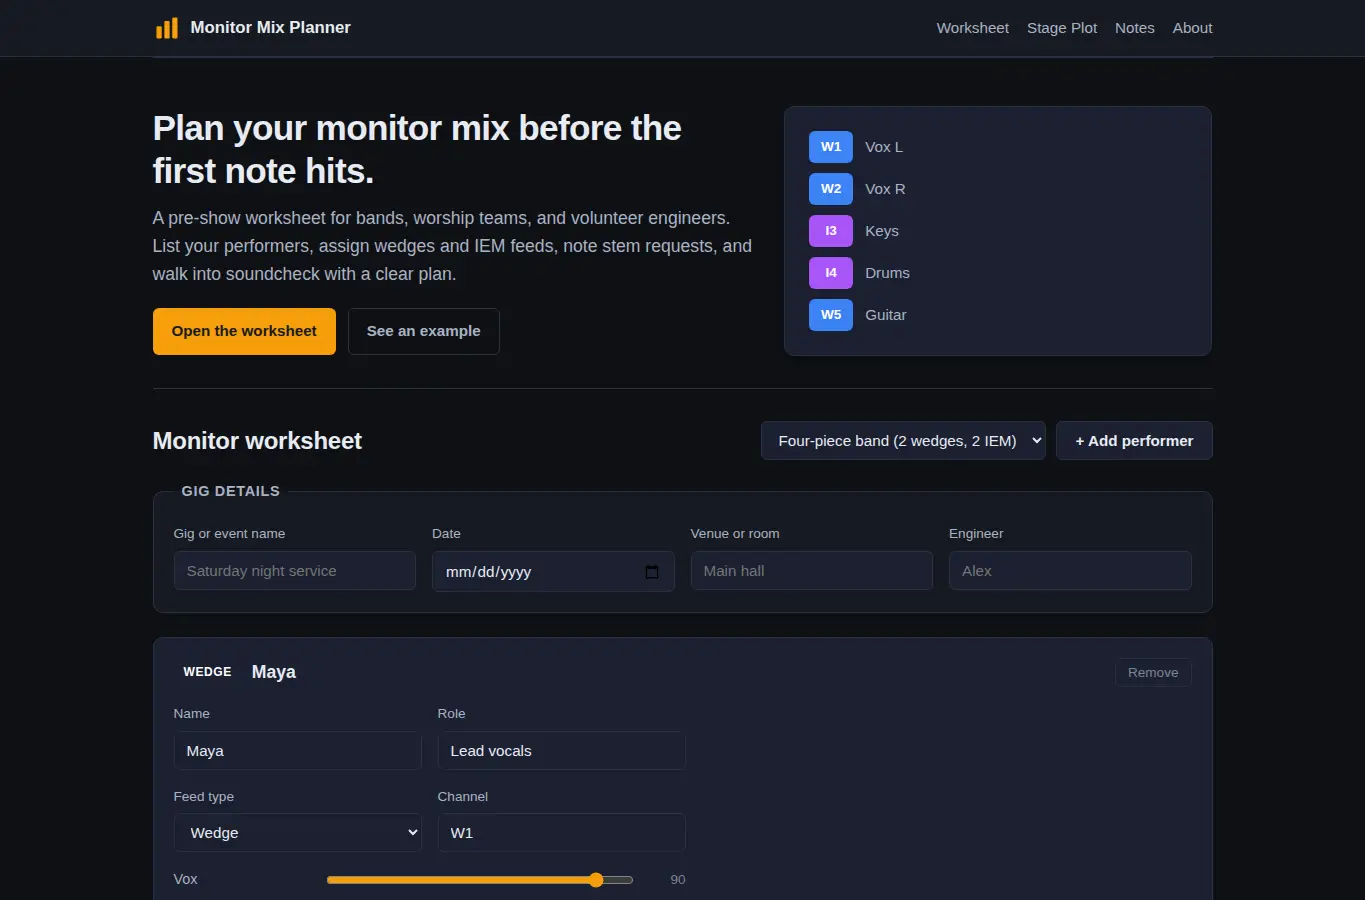
Task: Click the I3 badge next to Keys
Action: (x=831, y=231)
